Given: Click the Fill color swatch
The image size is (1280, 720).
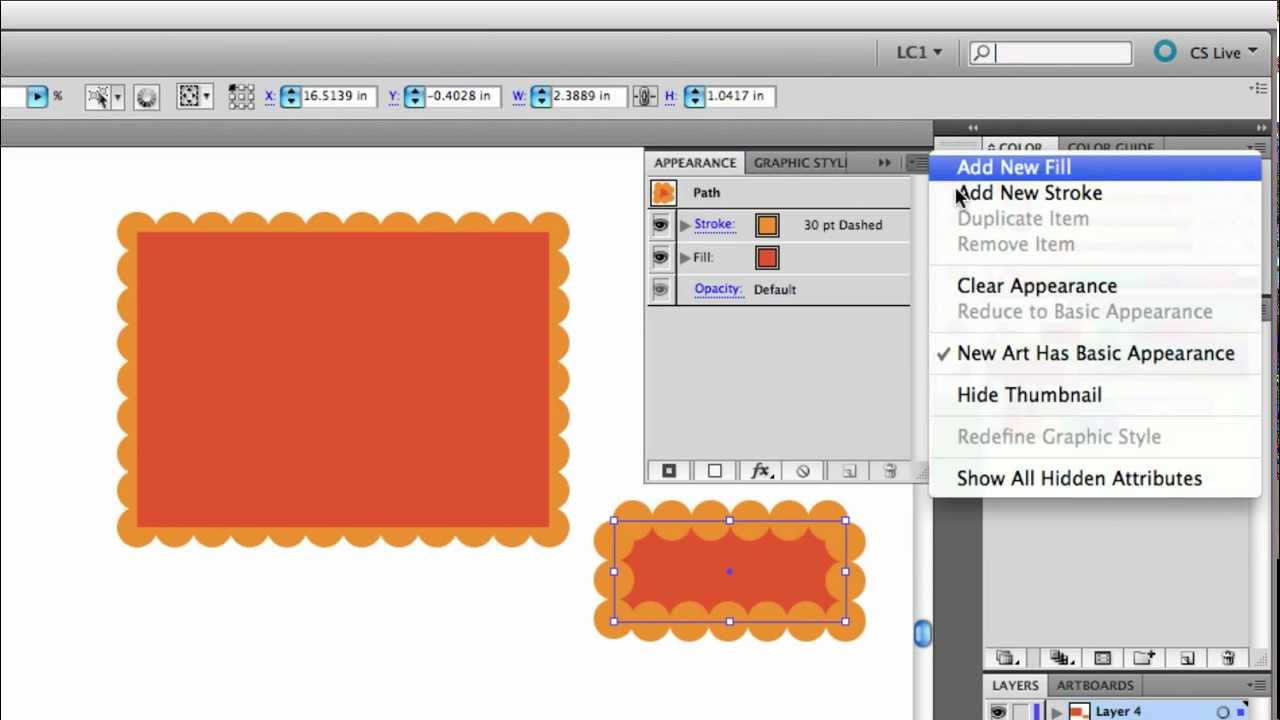Looking at the screenshot, I should coord(766,257).
